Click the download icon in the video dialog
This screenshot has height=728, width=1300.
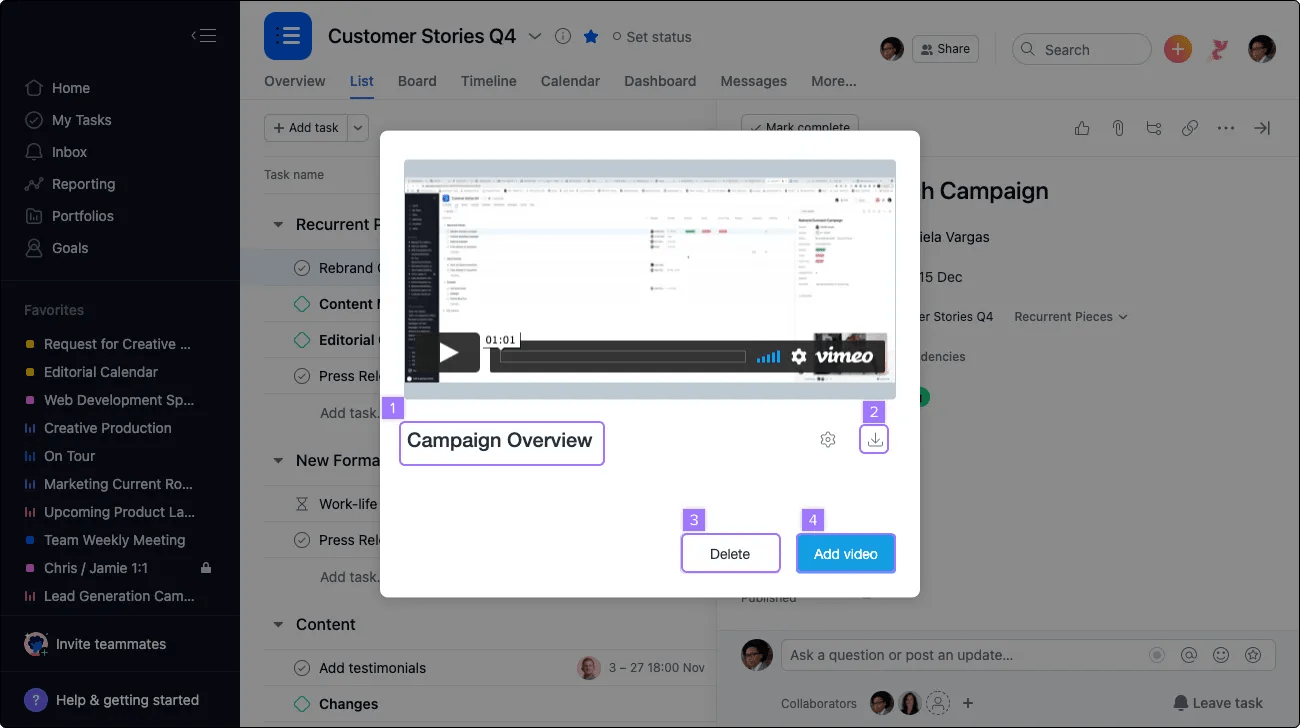click(x=875, y=439)
